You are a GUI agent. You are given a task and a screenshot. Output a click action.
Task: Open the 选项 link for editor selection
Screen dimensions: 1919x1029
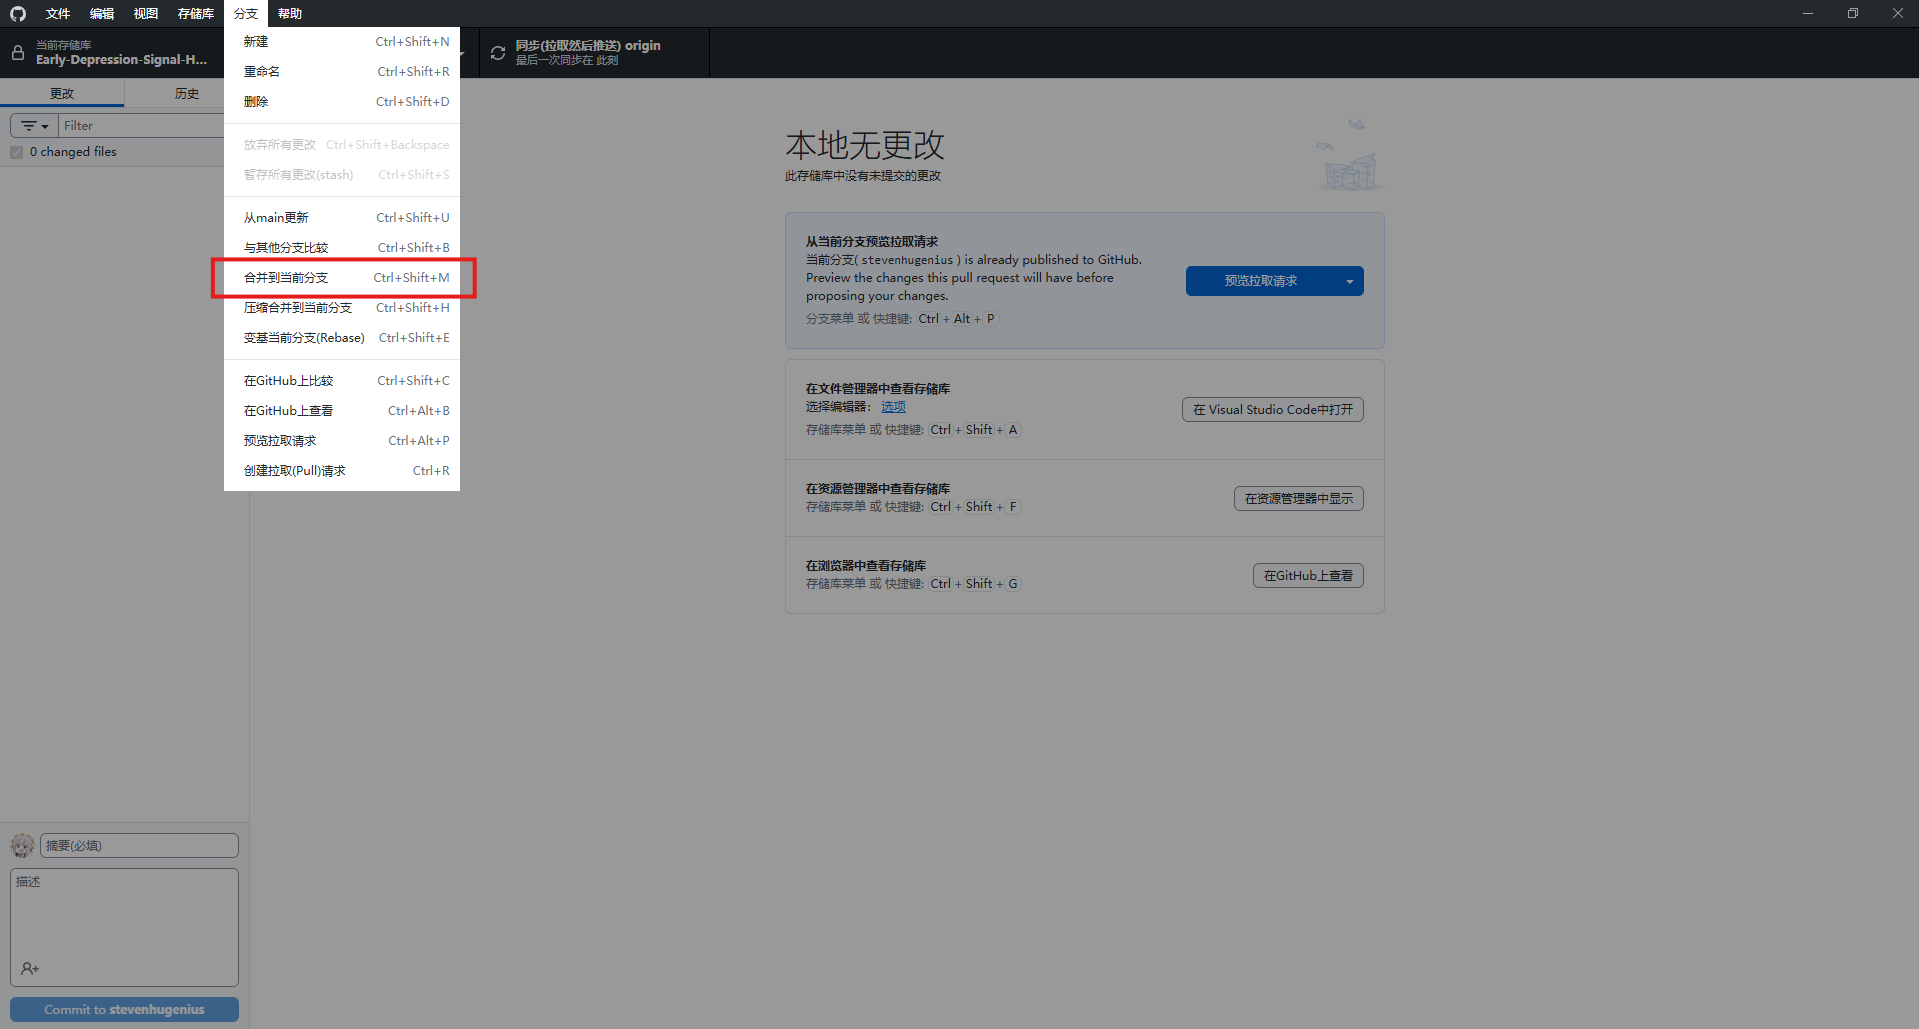(x=893, y=407)
